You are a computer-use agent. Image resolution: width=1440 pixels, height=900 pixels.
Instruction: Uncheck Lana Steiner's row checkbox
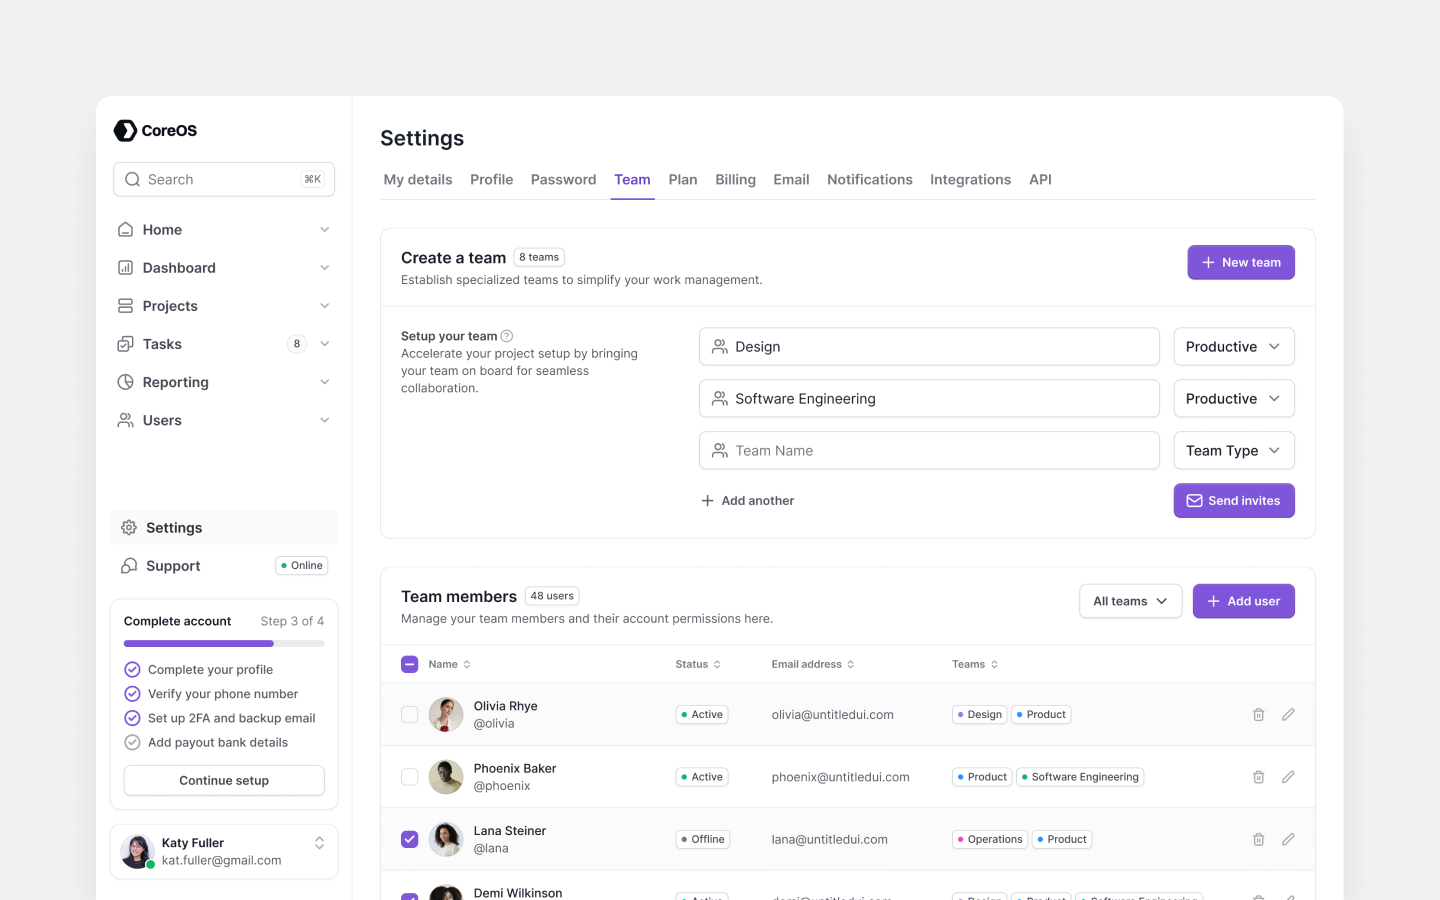(409, 839)
